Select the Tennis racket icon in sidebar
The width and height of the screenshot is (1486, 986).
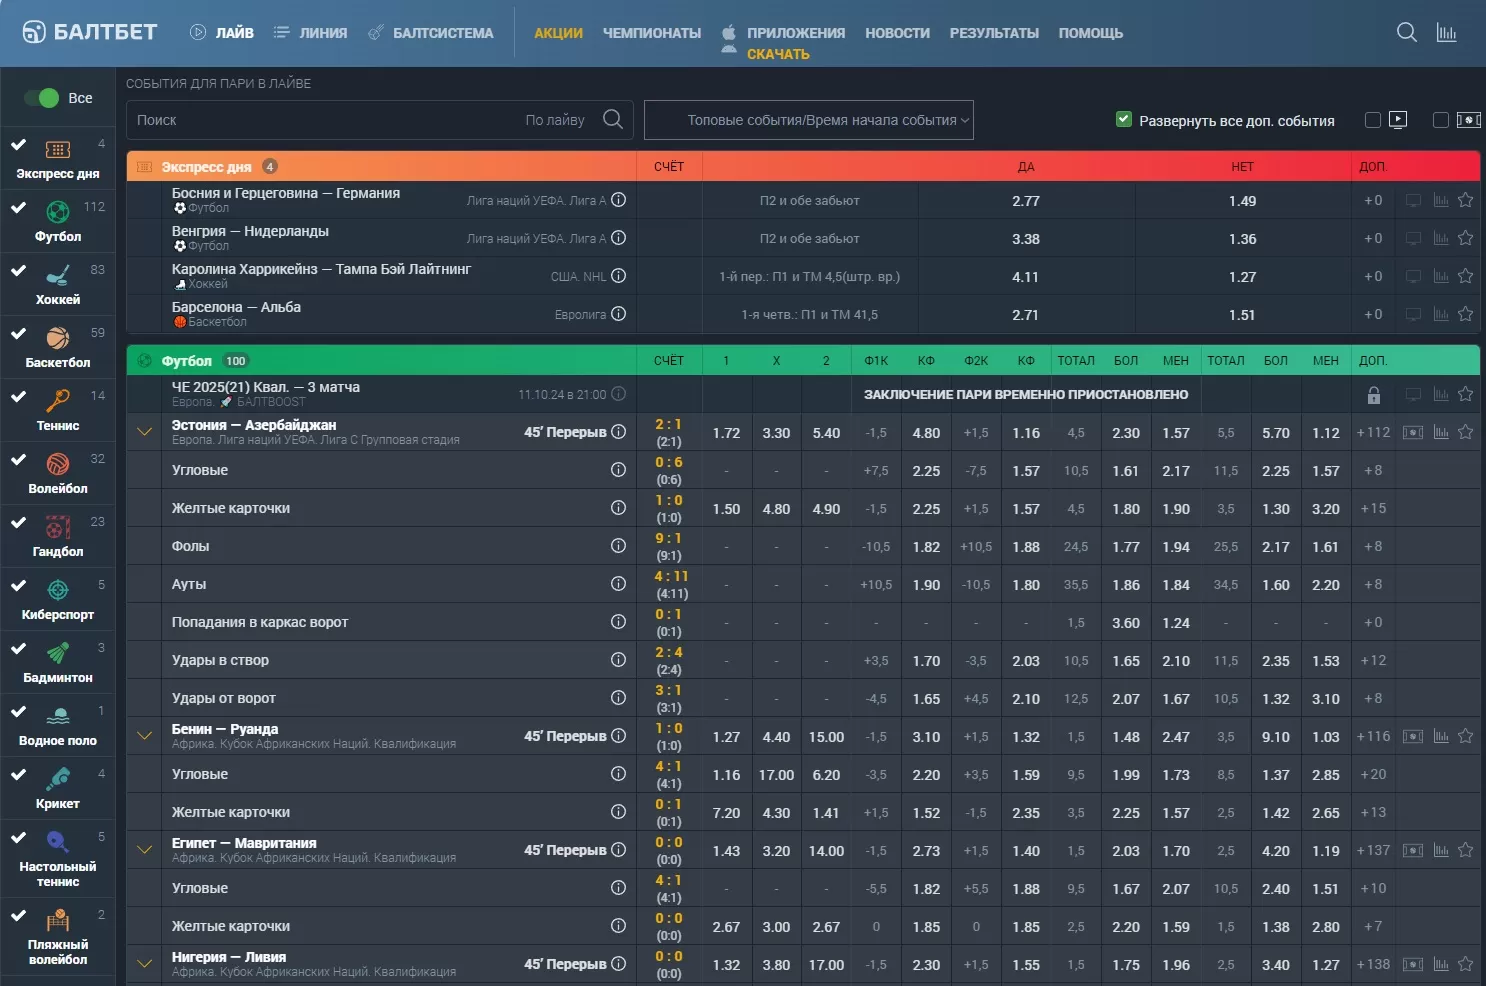click(x=58, y=401)
